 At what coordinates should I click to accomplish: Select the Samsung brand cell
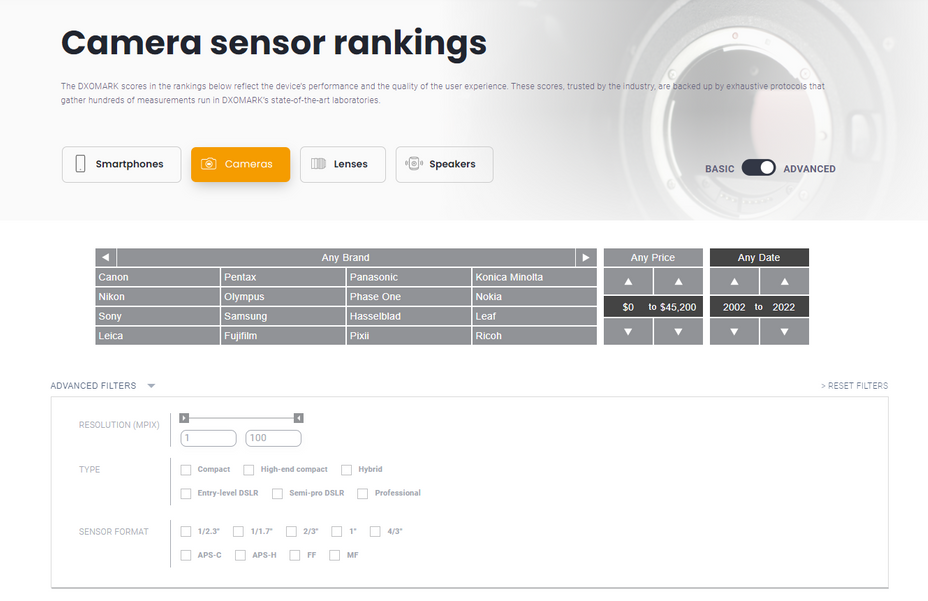tap(283, 316)
